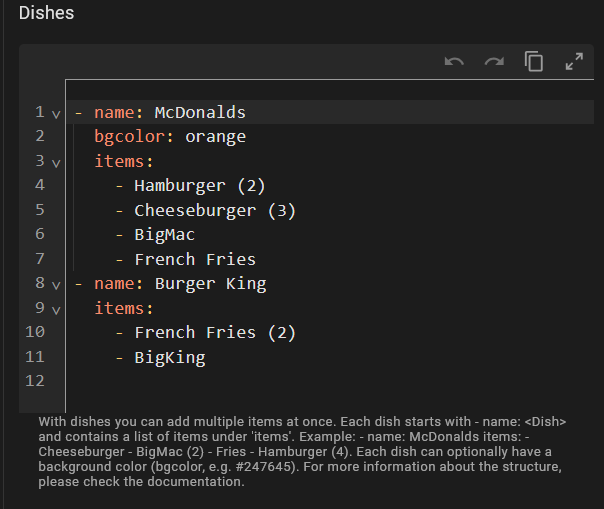Image resolution: width=604 pixels, height=509 pixels.
Task: Click the 'BigMac' entry on line 6
Action: (164, 235)
